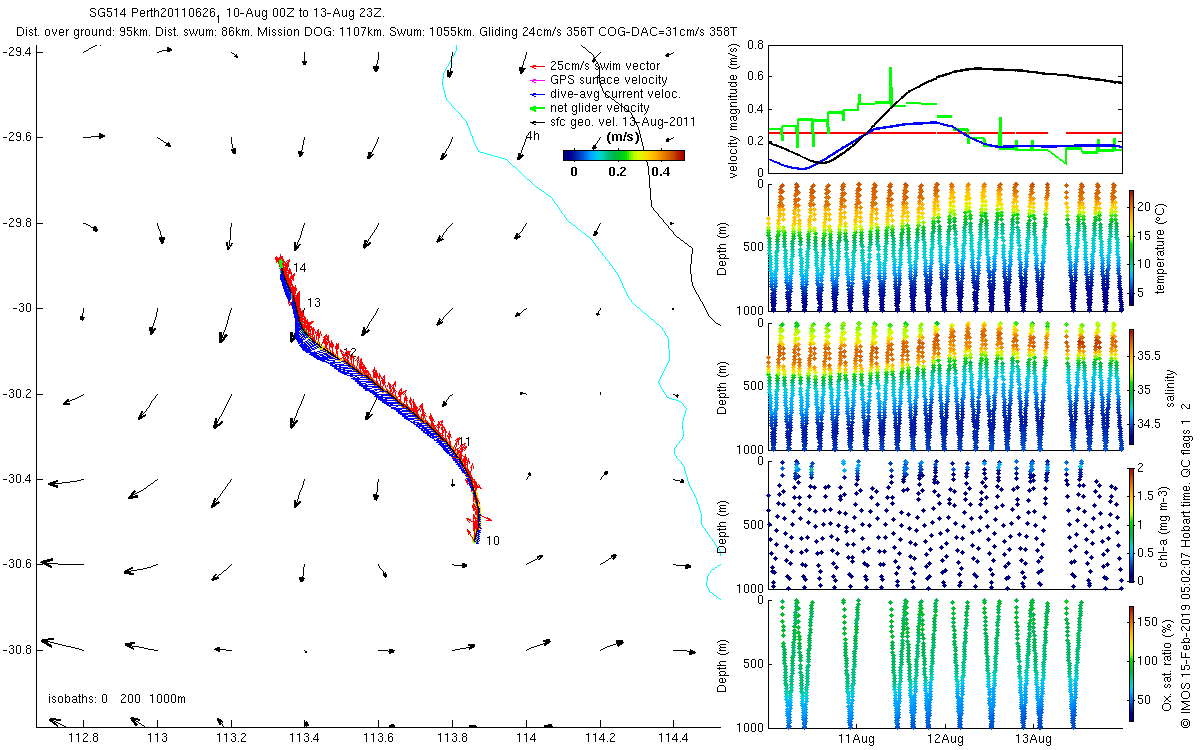The width and height of the screenshot is (1200, 750).
Task: Click longitude tick "113.8"
Action: [x=452, y=738]
